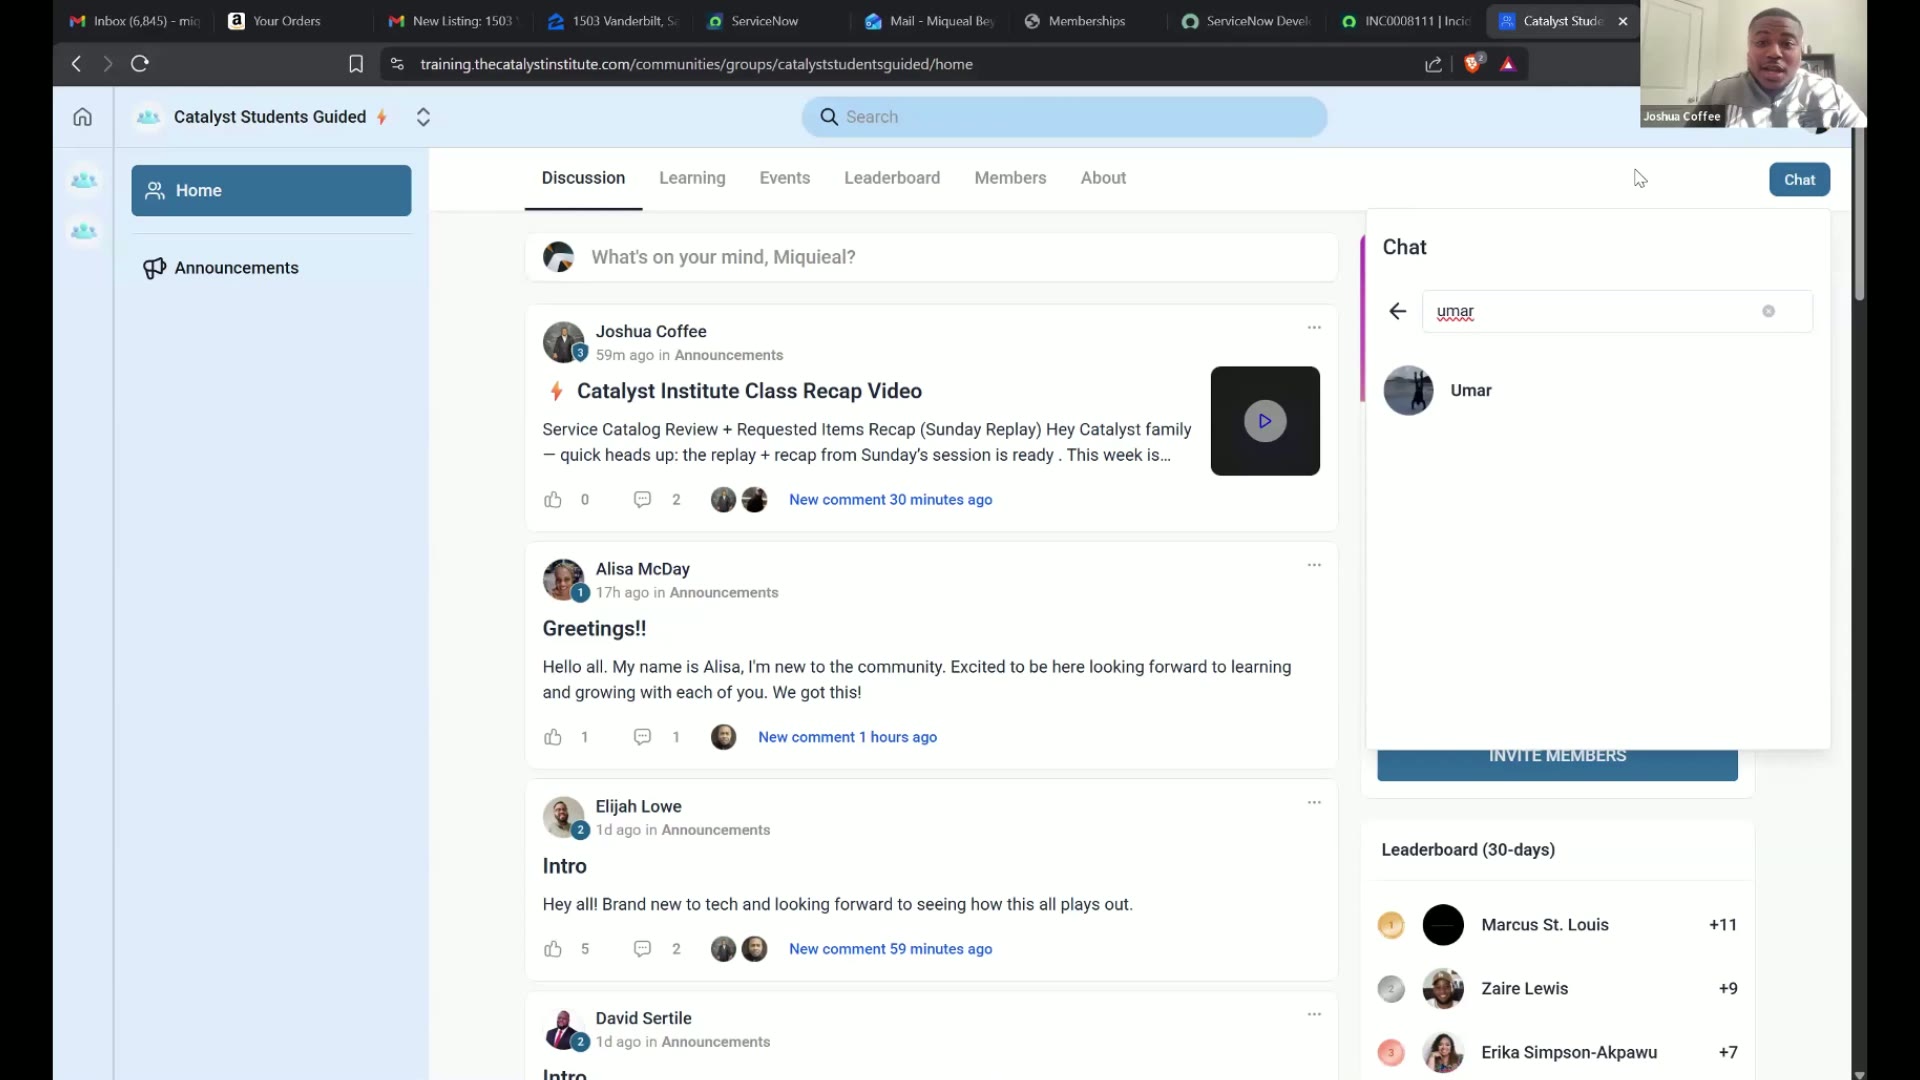The image size is (1920, 1080).
Task: View the Members tab
Action: click(1010, 178)
